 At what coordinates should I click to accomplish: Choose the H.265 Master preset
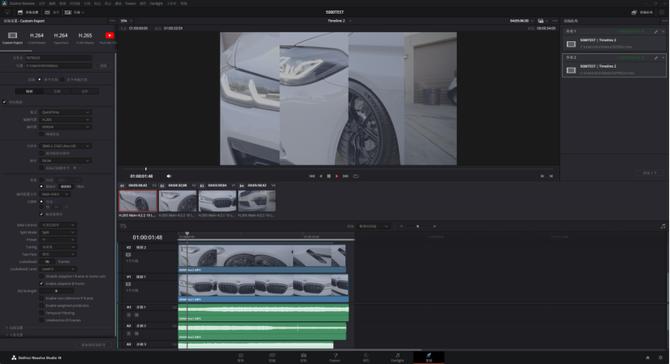pyautogui.click(x=85, y=37)
